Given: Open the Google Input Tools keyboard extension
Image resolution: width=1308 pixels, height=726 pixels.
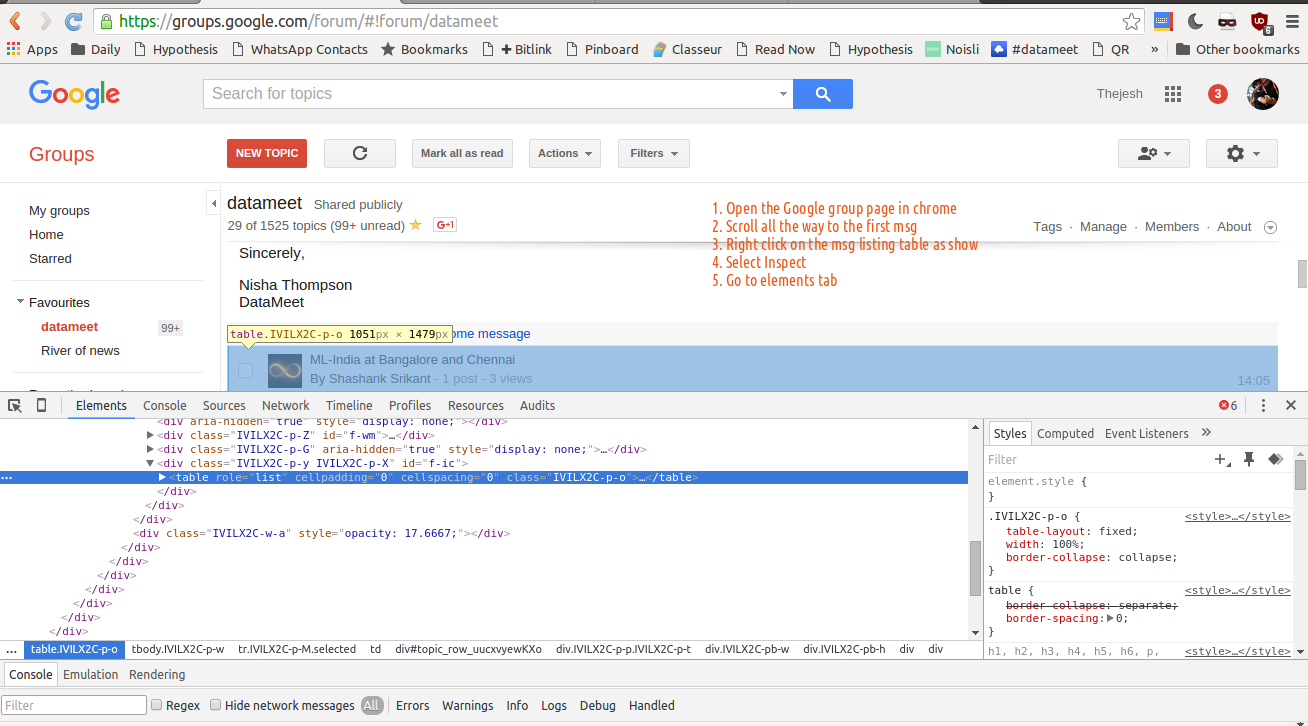Looking at the screenshot, I should pyautogui.click(x=1162, y=21).
